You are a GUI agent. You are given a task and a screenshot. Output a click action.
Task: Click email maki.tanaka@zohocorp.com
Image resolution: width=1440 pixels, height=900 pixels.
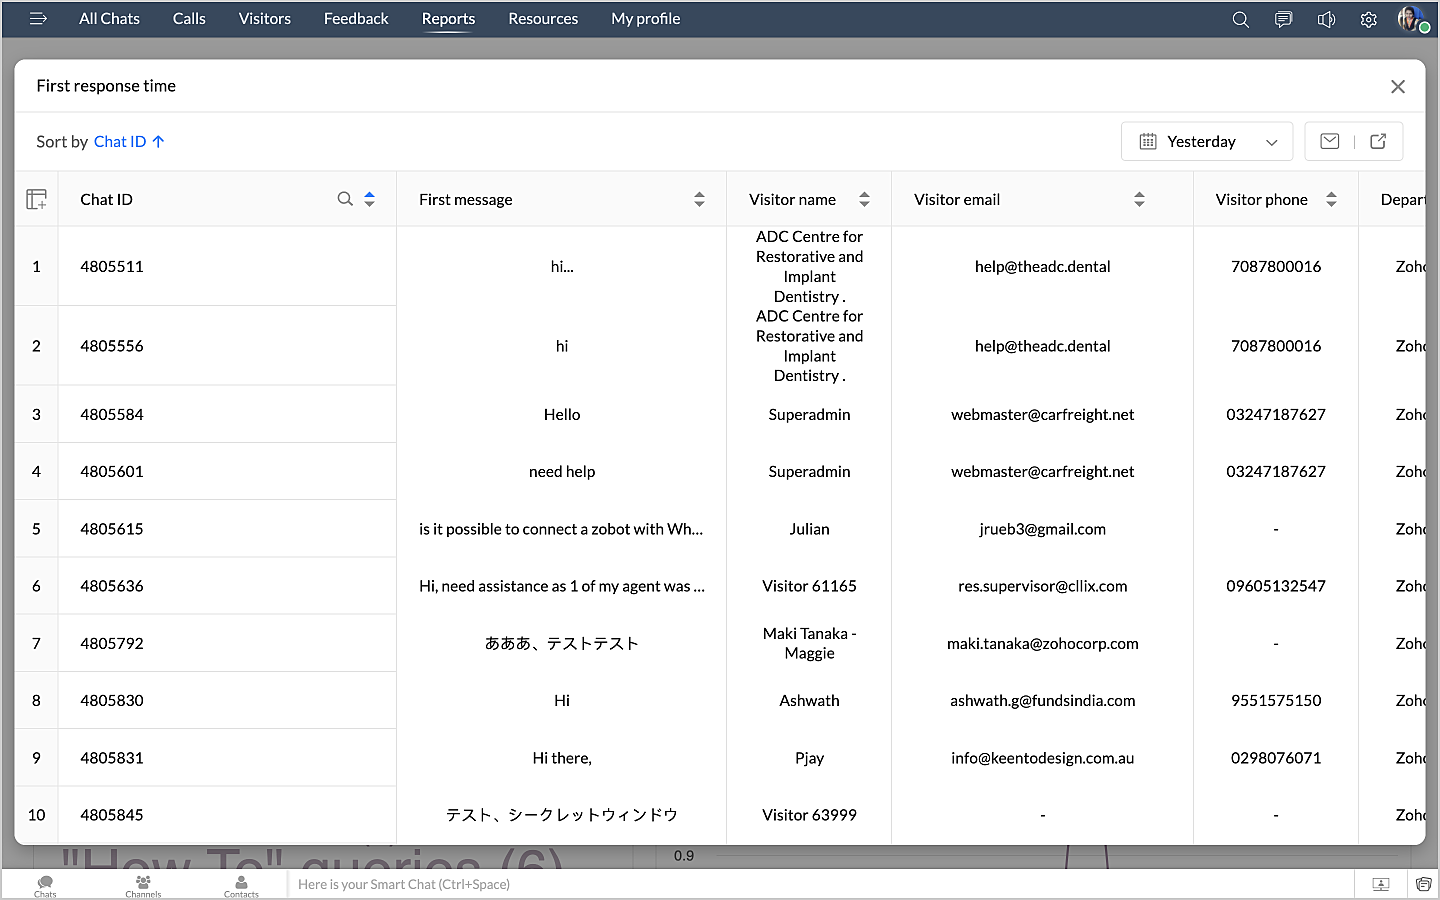pos(1042,643)
